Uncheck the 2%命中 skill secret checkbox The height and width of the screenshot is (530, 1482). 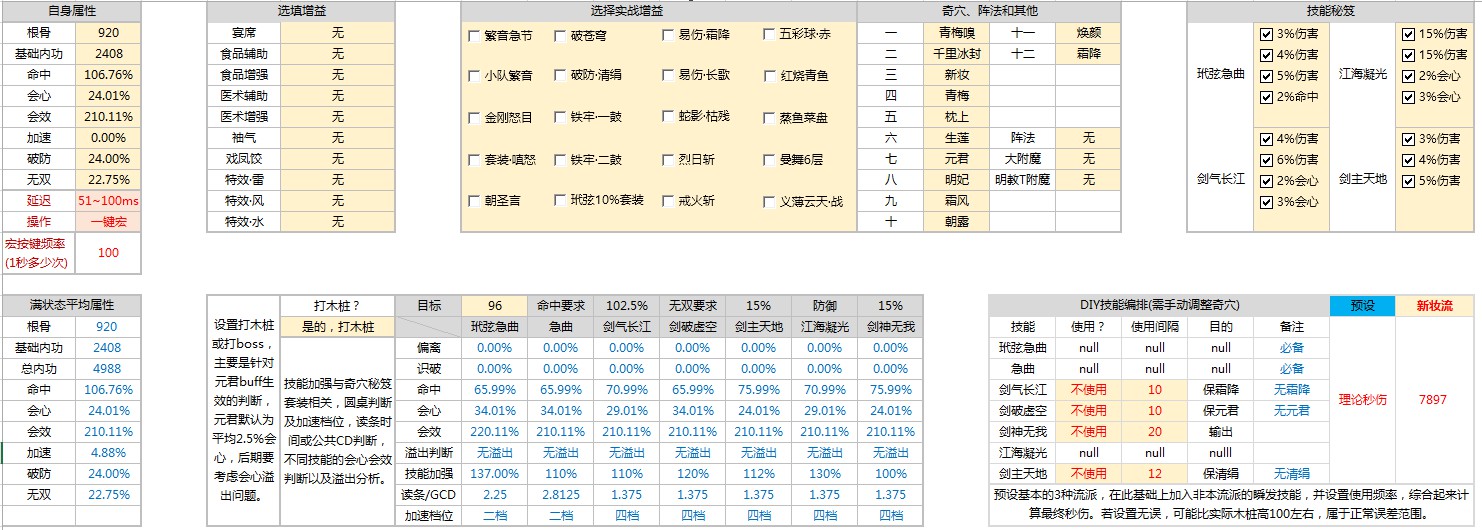(x=1266, y=97)
